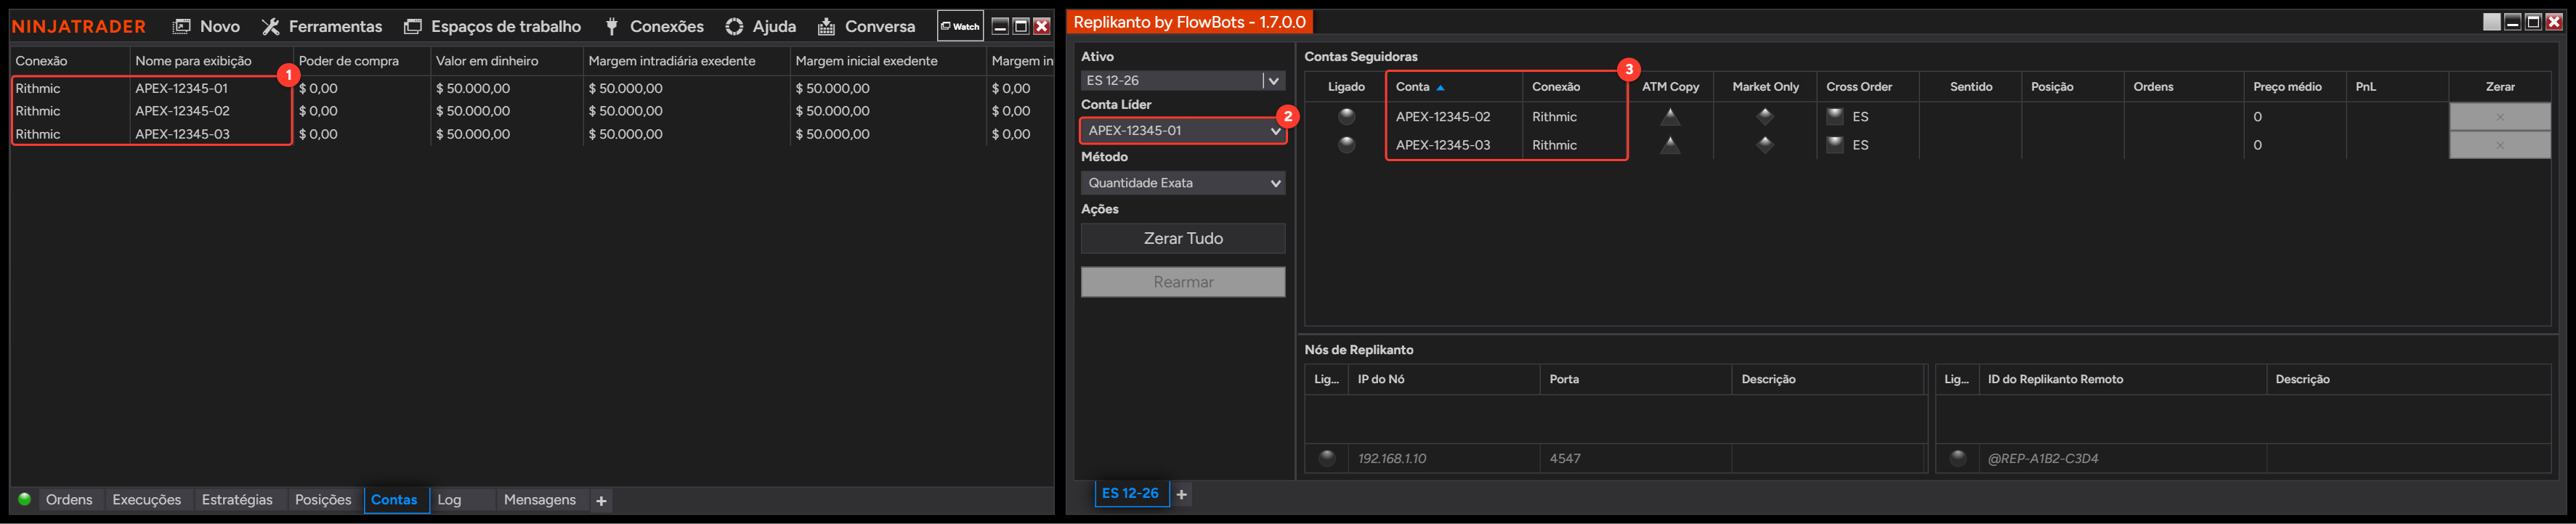Switch to the Ordens tab
This screenshot has width=2576, height=524.
(69, 499)
